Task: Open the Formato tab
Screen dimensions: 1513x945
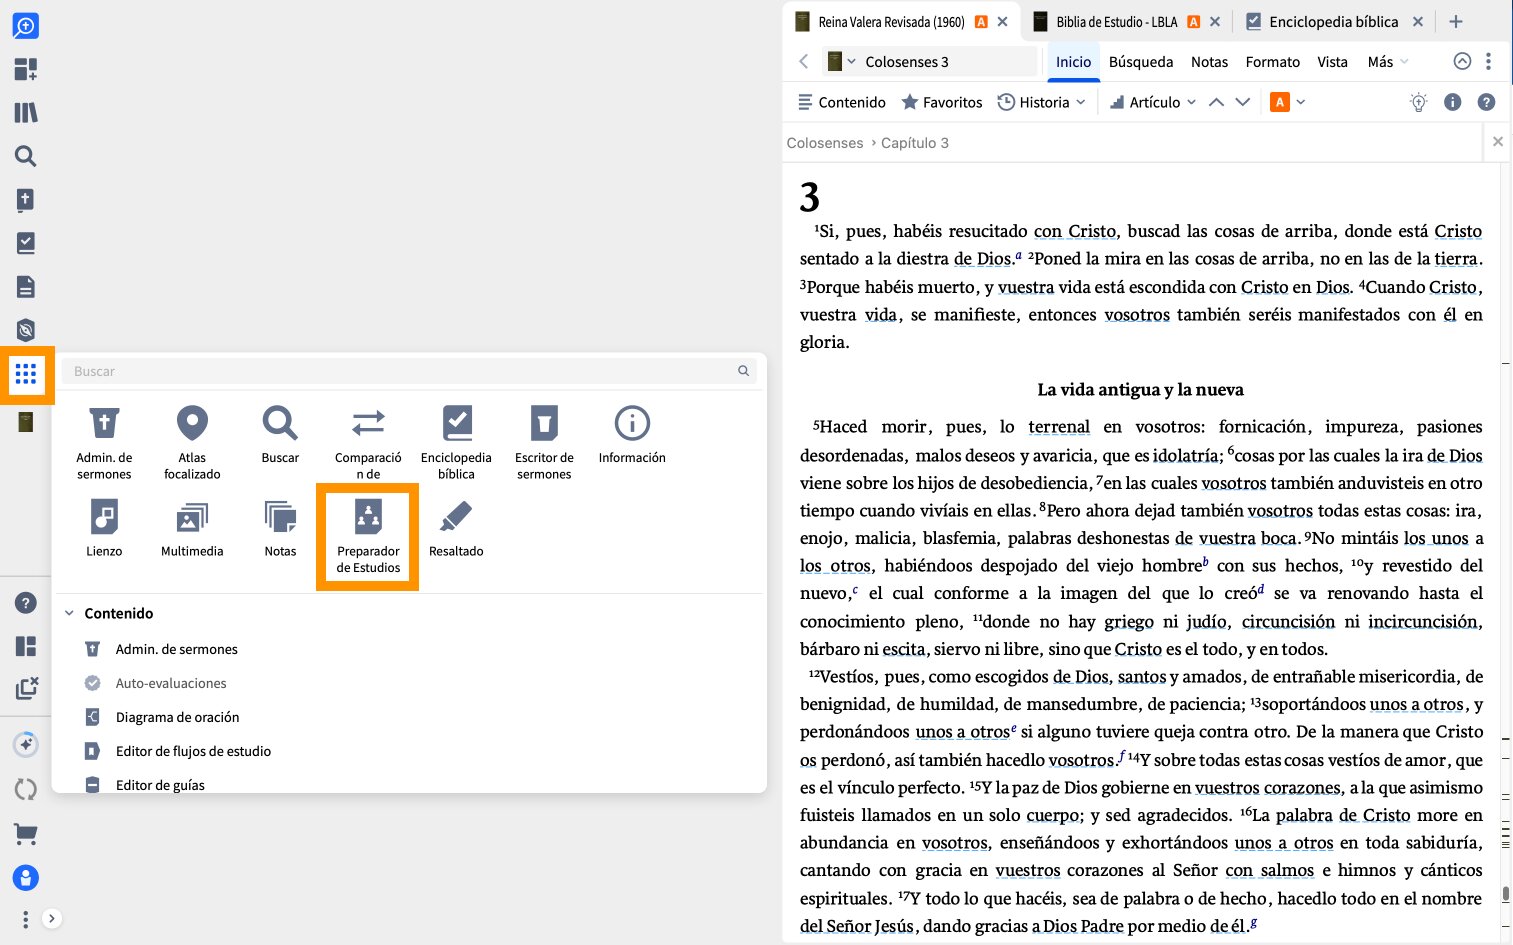Action: [1273, 62]
